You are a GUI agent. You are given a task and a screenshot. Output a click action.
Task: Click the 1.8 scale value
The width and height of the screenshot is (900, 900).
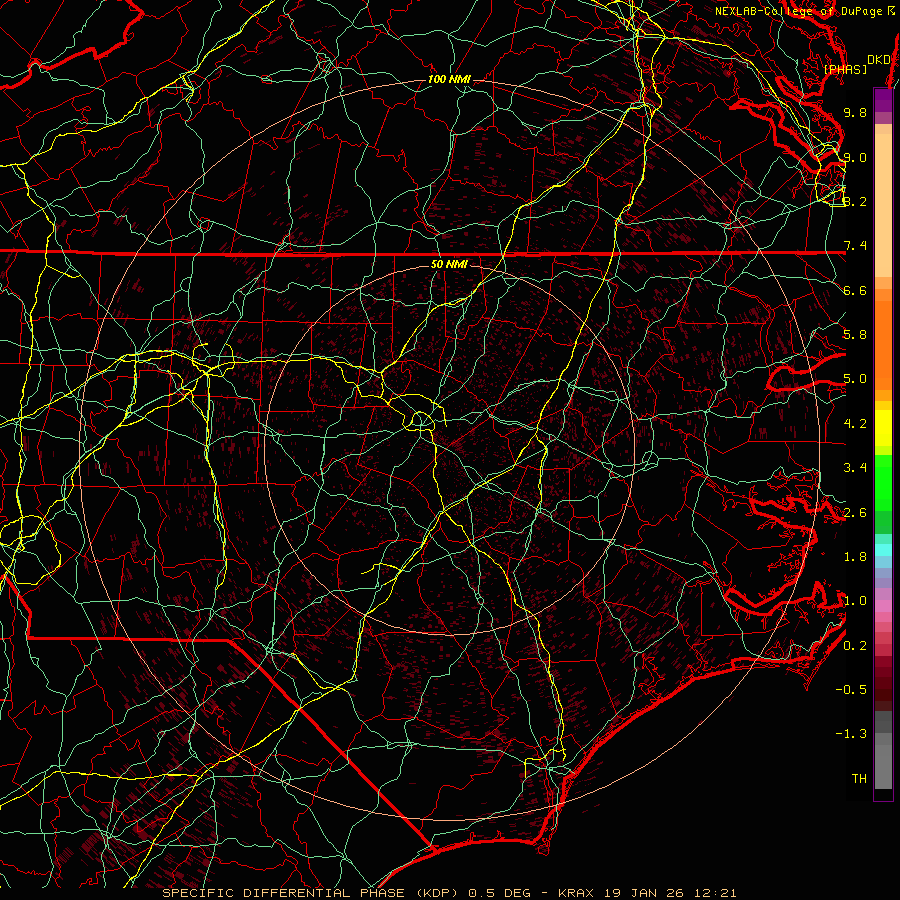tap(855, 557)
